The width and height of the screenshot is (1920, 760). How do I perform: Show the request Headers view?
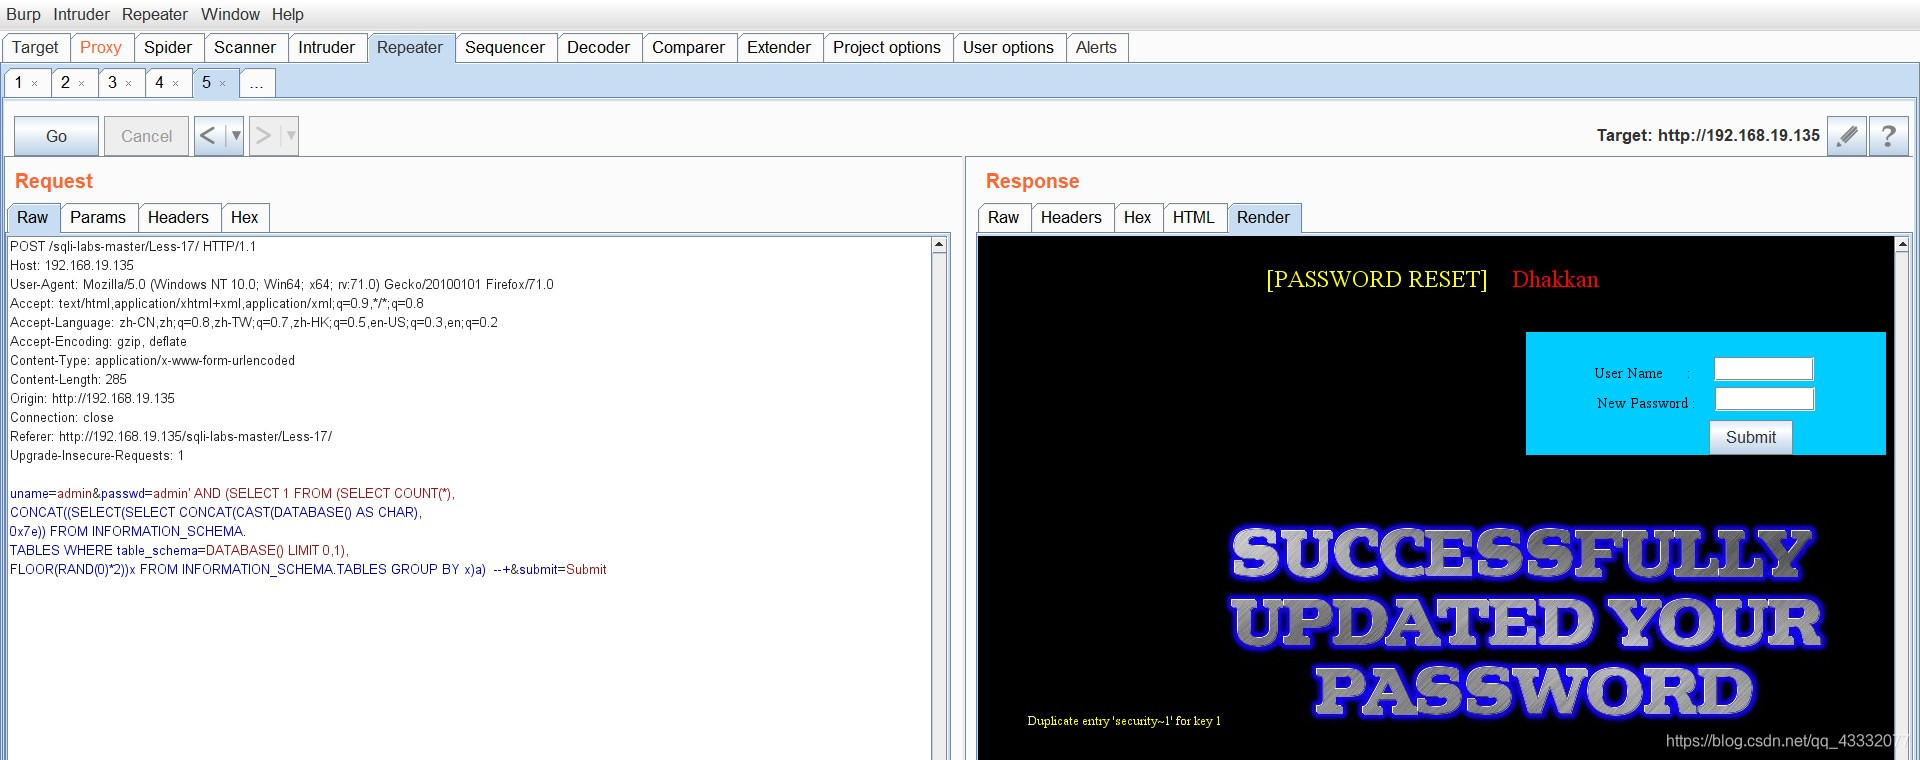pyautogui.click(x=178, y=217)
